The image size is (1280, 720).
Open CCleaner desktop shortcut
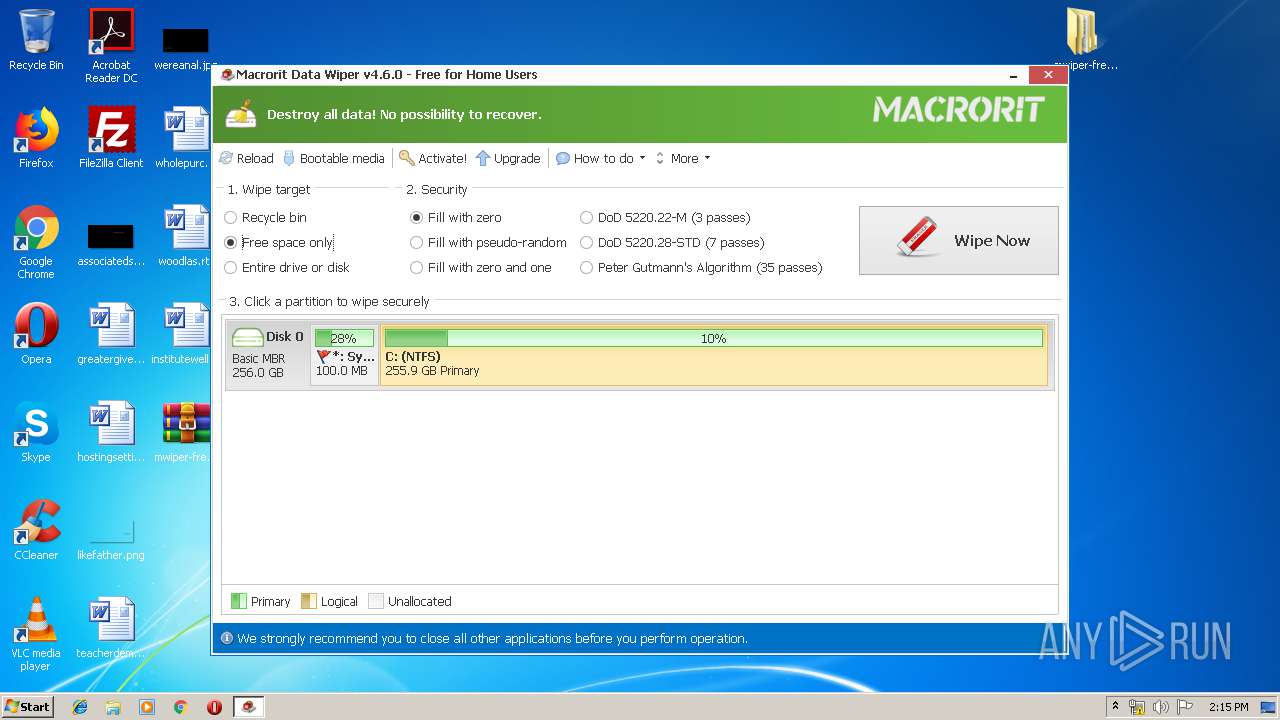tap(36, 530)
